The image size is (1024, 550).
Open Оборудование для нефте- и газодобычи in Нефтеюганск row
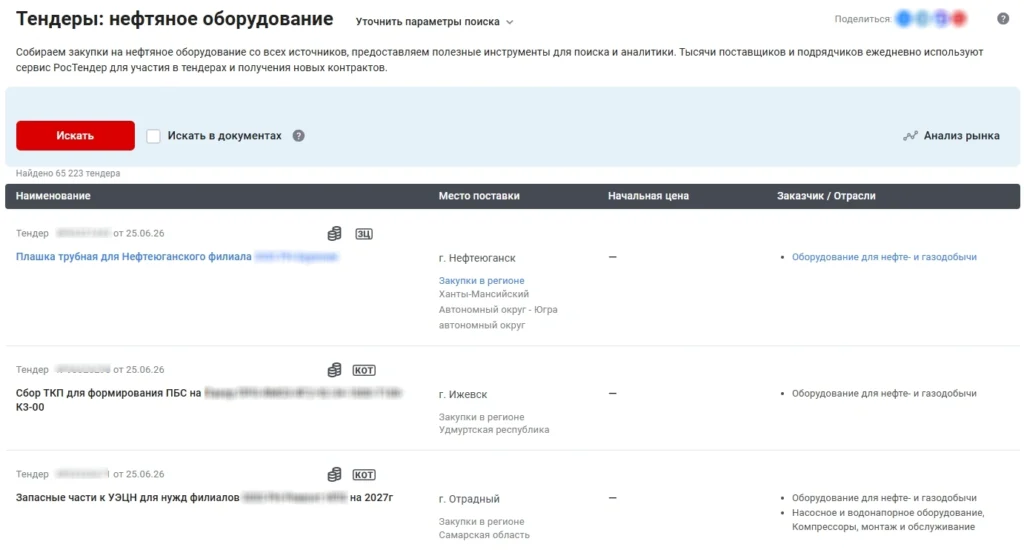coord(884,257)
